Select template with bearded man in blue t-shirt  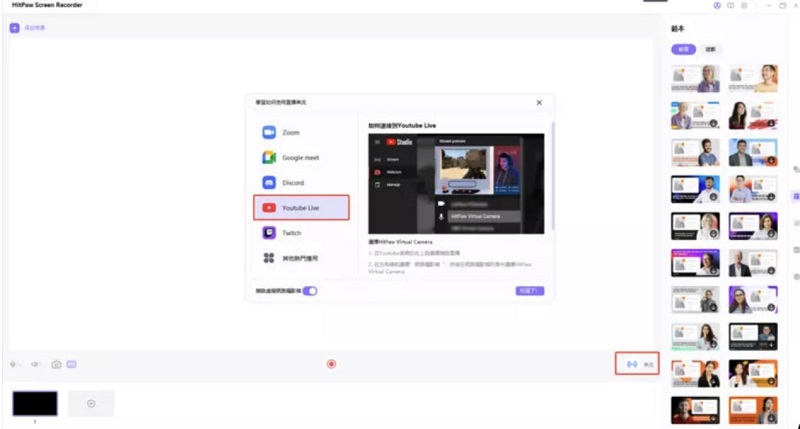695,152
